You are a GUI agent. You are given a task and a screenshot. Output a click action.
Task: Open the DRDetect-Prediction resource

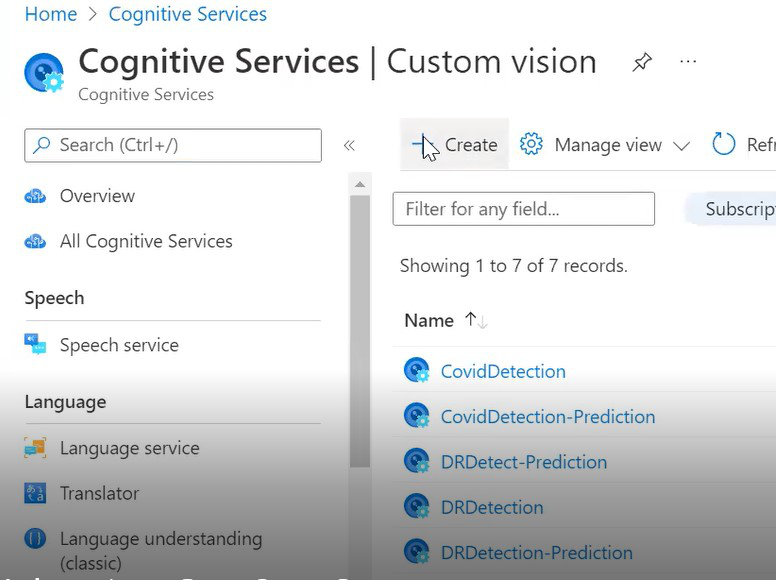[x=523, y=462]
